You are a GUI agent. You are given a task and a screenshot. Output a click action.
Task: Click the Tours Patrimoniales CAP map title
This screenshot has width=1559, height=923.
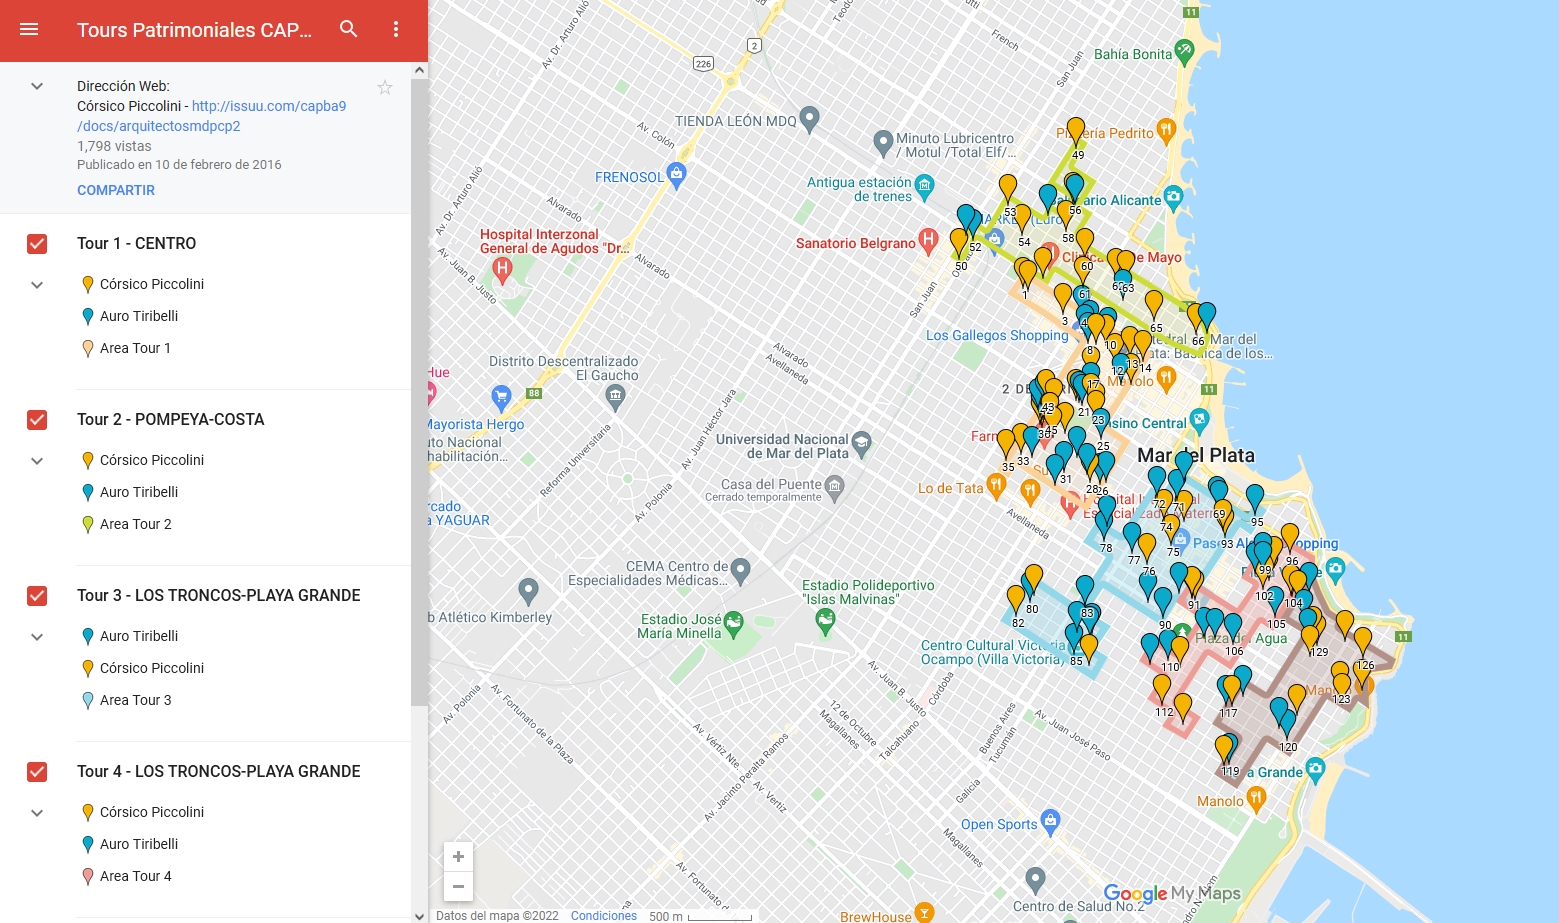[x=195, y=30]
